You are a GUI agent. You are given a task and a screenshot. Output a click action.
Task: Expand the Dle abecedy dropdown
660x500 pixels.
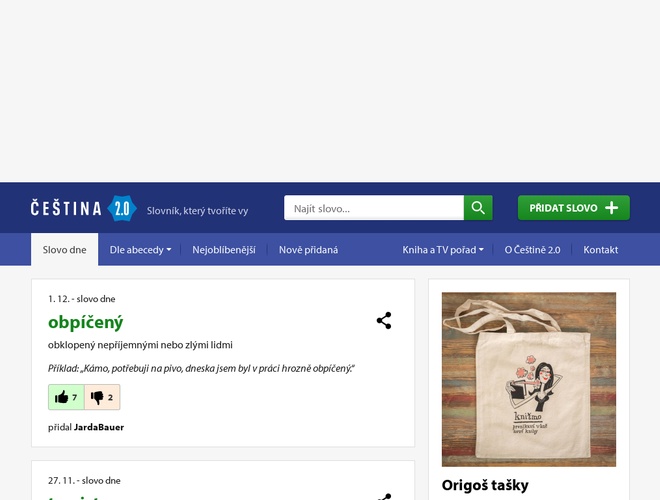click(x=140, y=250)
